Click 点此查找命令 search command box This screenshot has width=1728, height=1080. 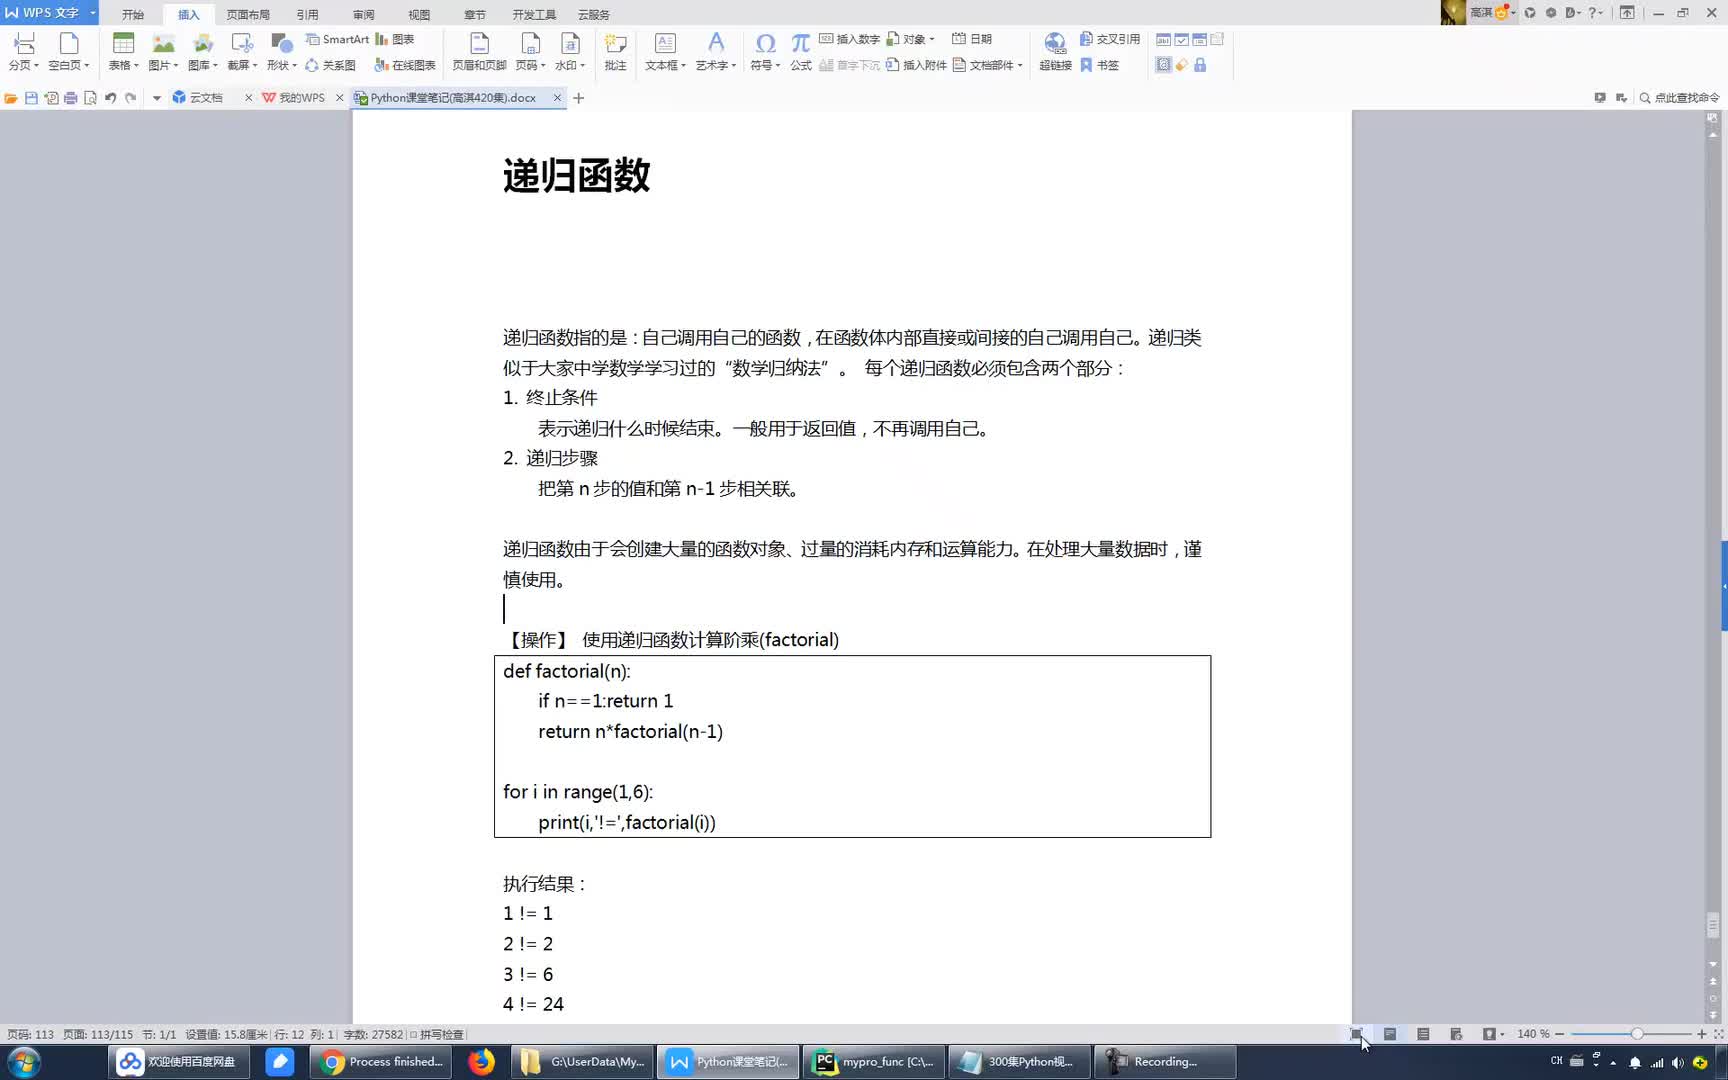(1680, 98)
